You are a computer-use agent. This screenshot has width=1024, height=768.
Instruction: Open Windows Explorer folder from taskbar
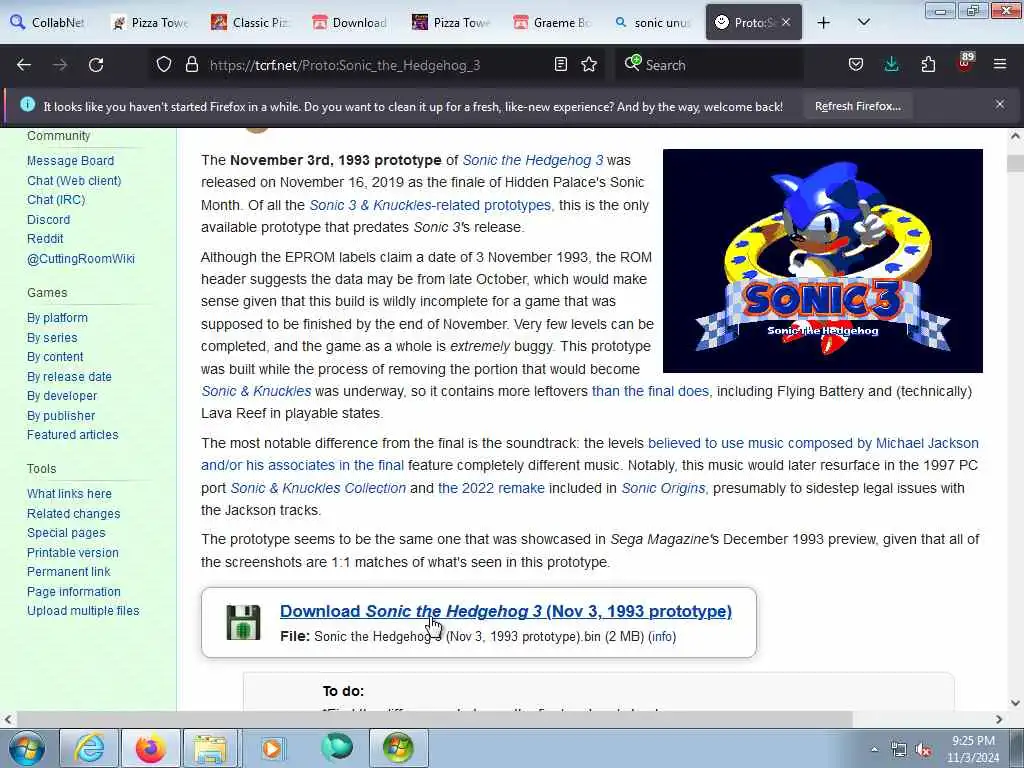point(210,748)
